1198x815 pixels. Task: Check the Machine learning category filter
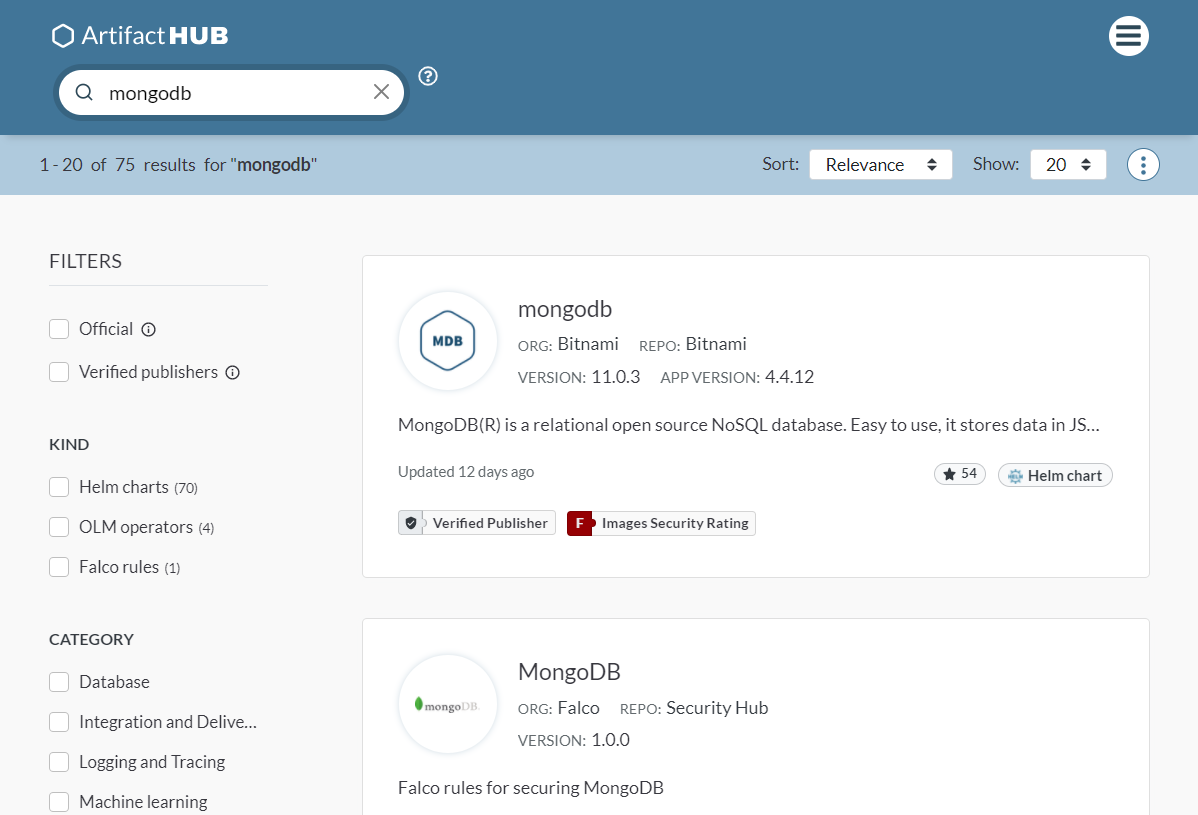[x=59, y=801]
